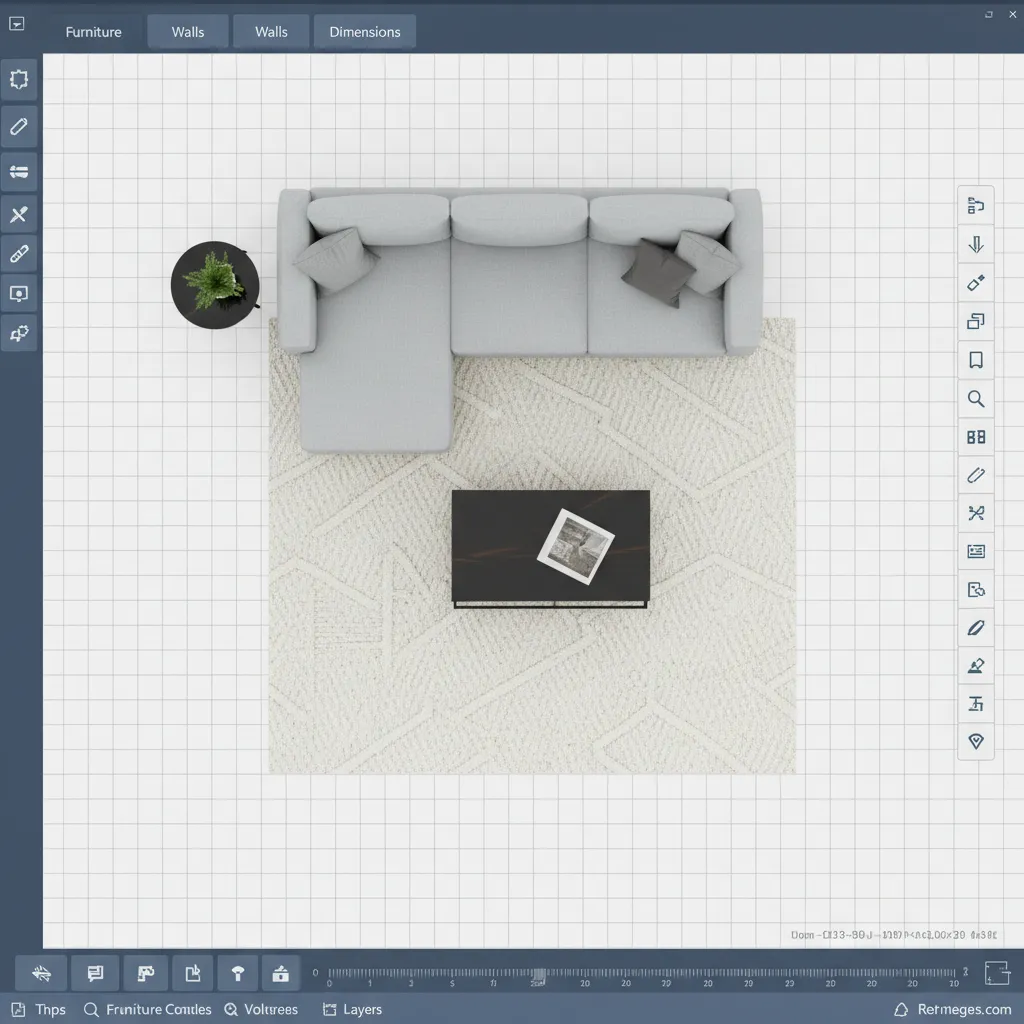Click the shuffle crossed arrows icon
This screenshot has height=1024, width=1024.
coord(976,513)
